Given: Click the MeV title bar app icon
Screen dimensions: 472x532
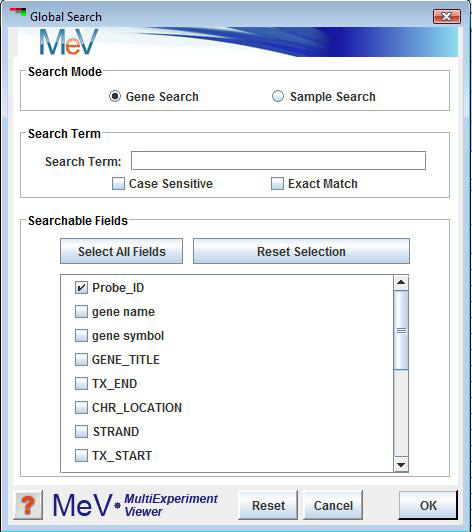Looking at the screenshot, I should tap(18, 13).
